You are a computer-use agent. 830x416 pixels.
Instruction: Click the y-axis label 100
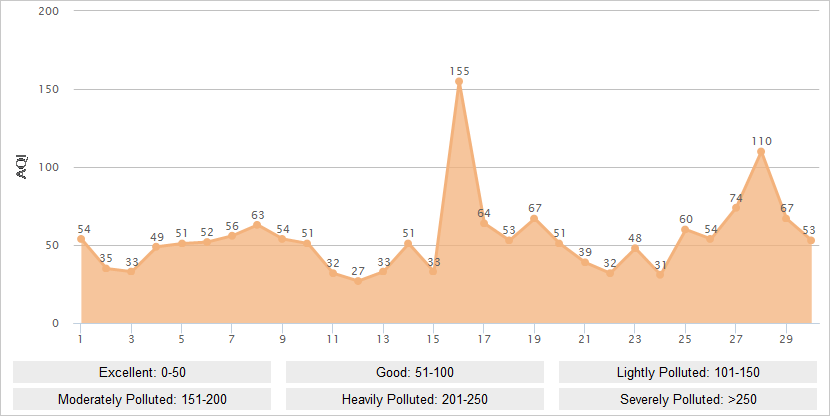click(49, 167)
